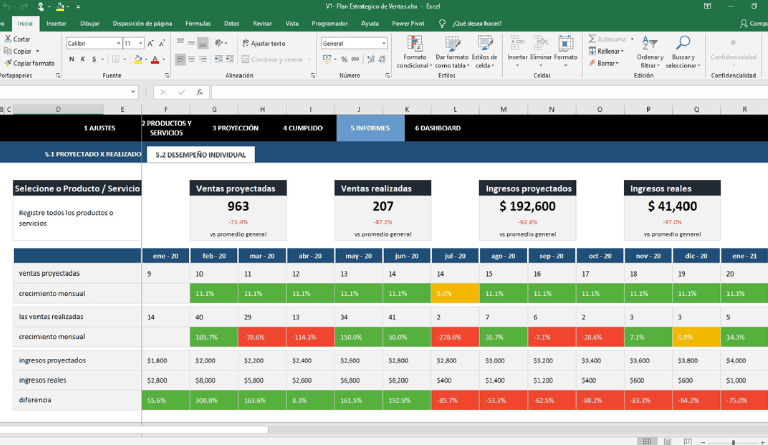The width and height of the screenshot is (768, 445).
Task: Expand the Copiar dropdown arrow
Action: 37,51
